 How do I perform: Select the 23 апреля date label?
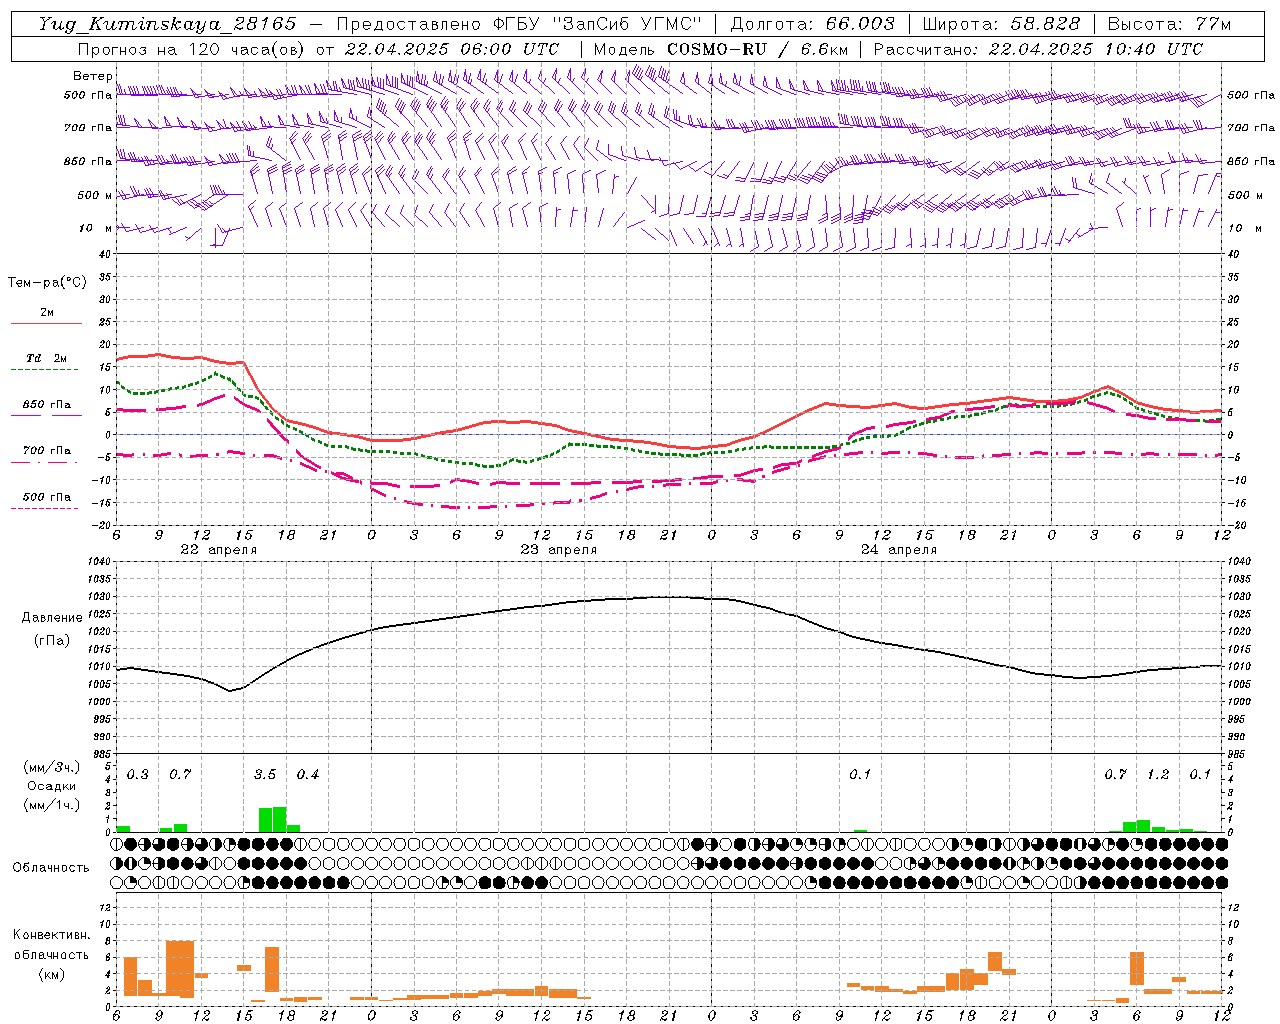pyautogui.click(x=558, y=550)
